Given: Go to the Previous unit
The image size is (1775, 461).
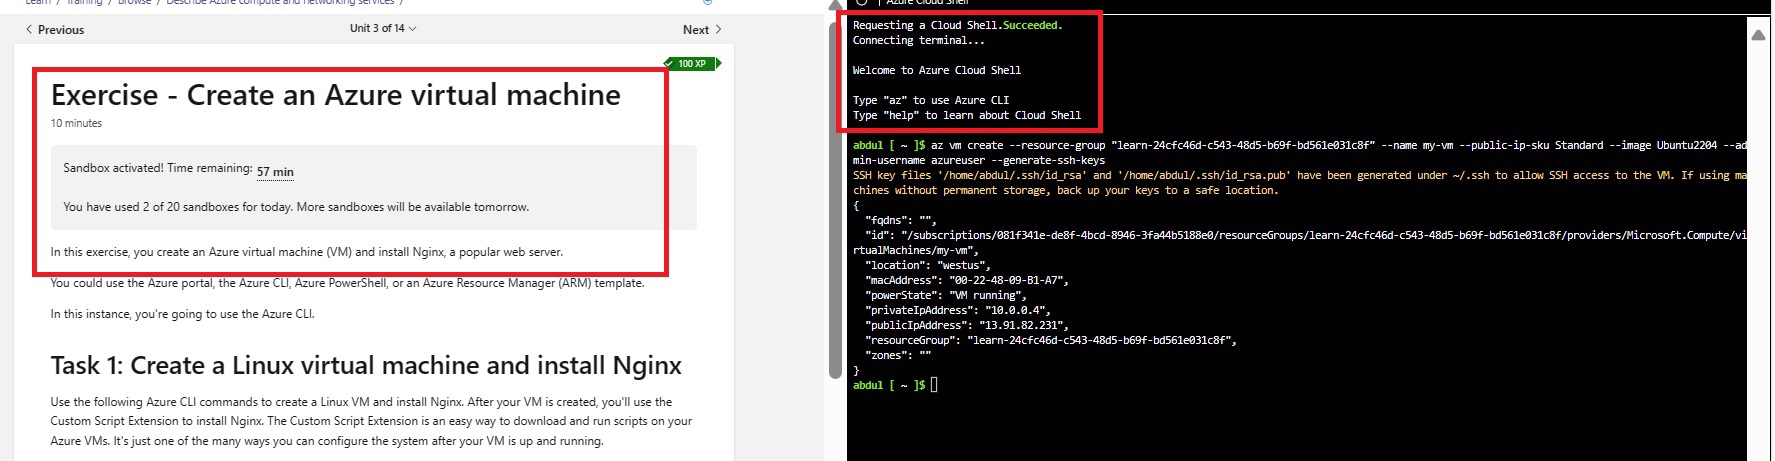Looking at the screenshot, I should [55, 30].
